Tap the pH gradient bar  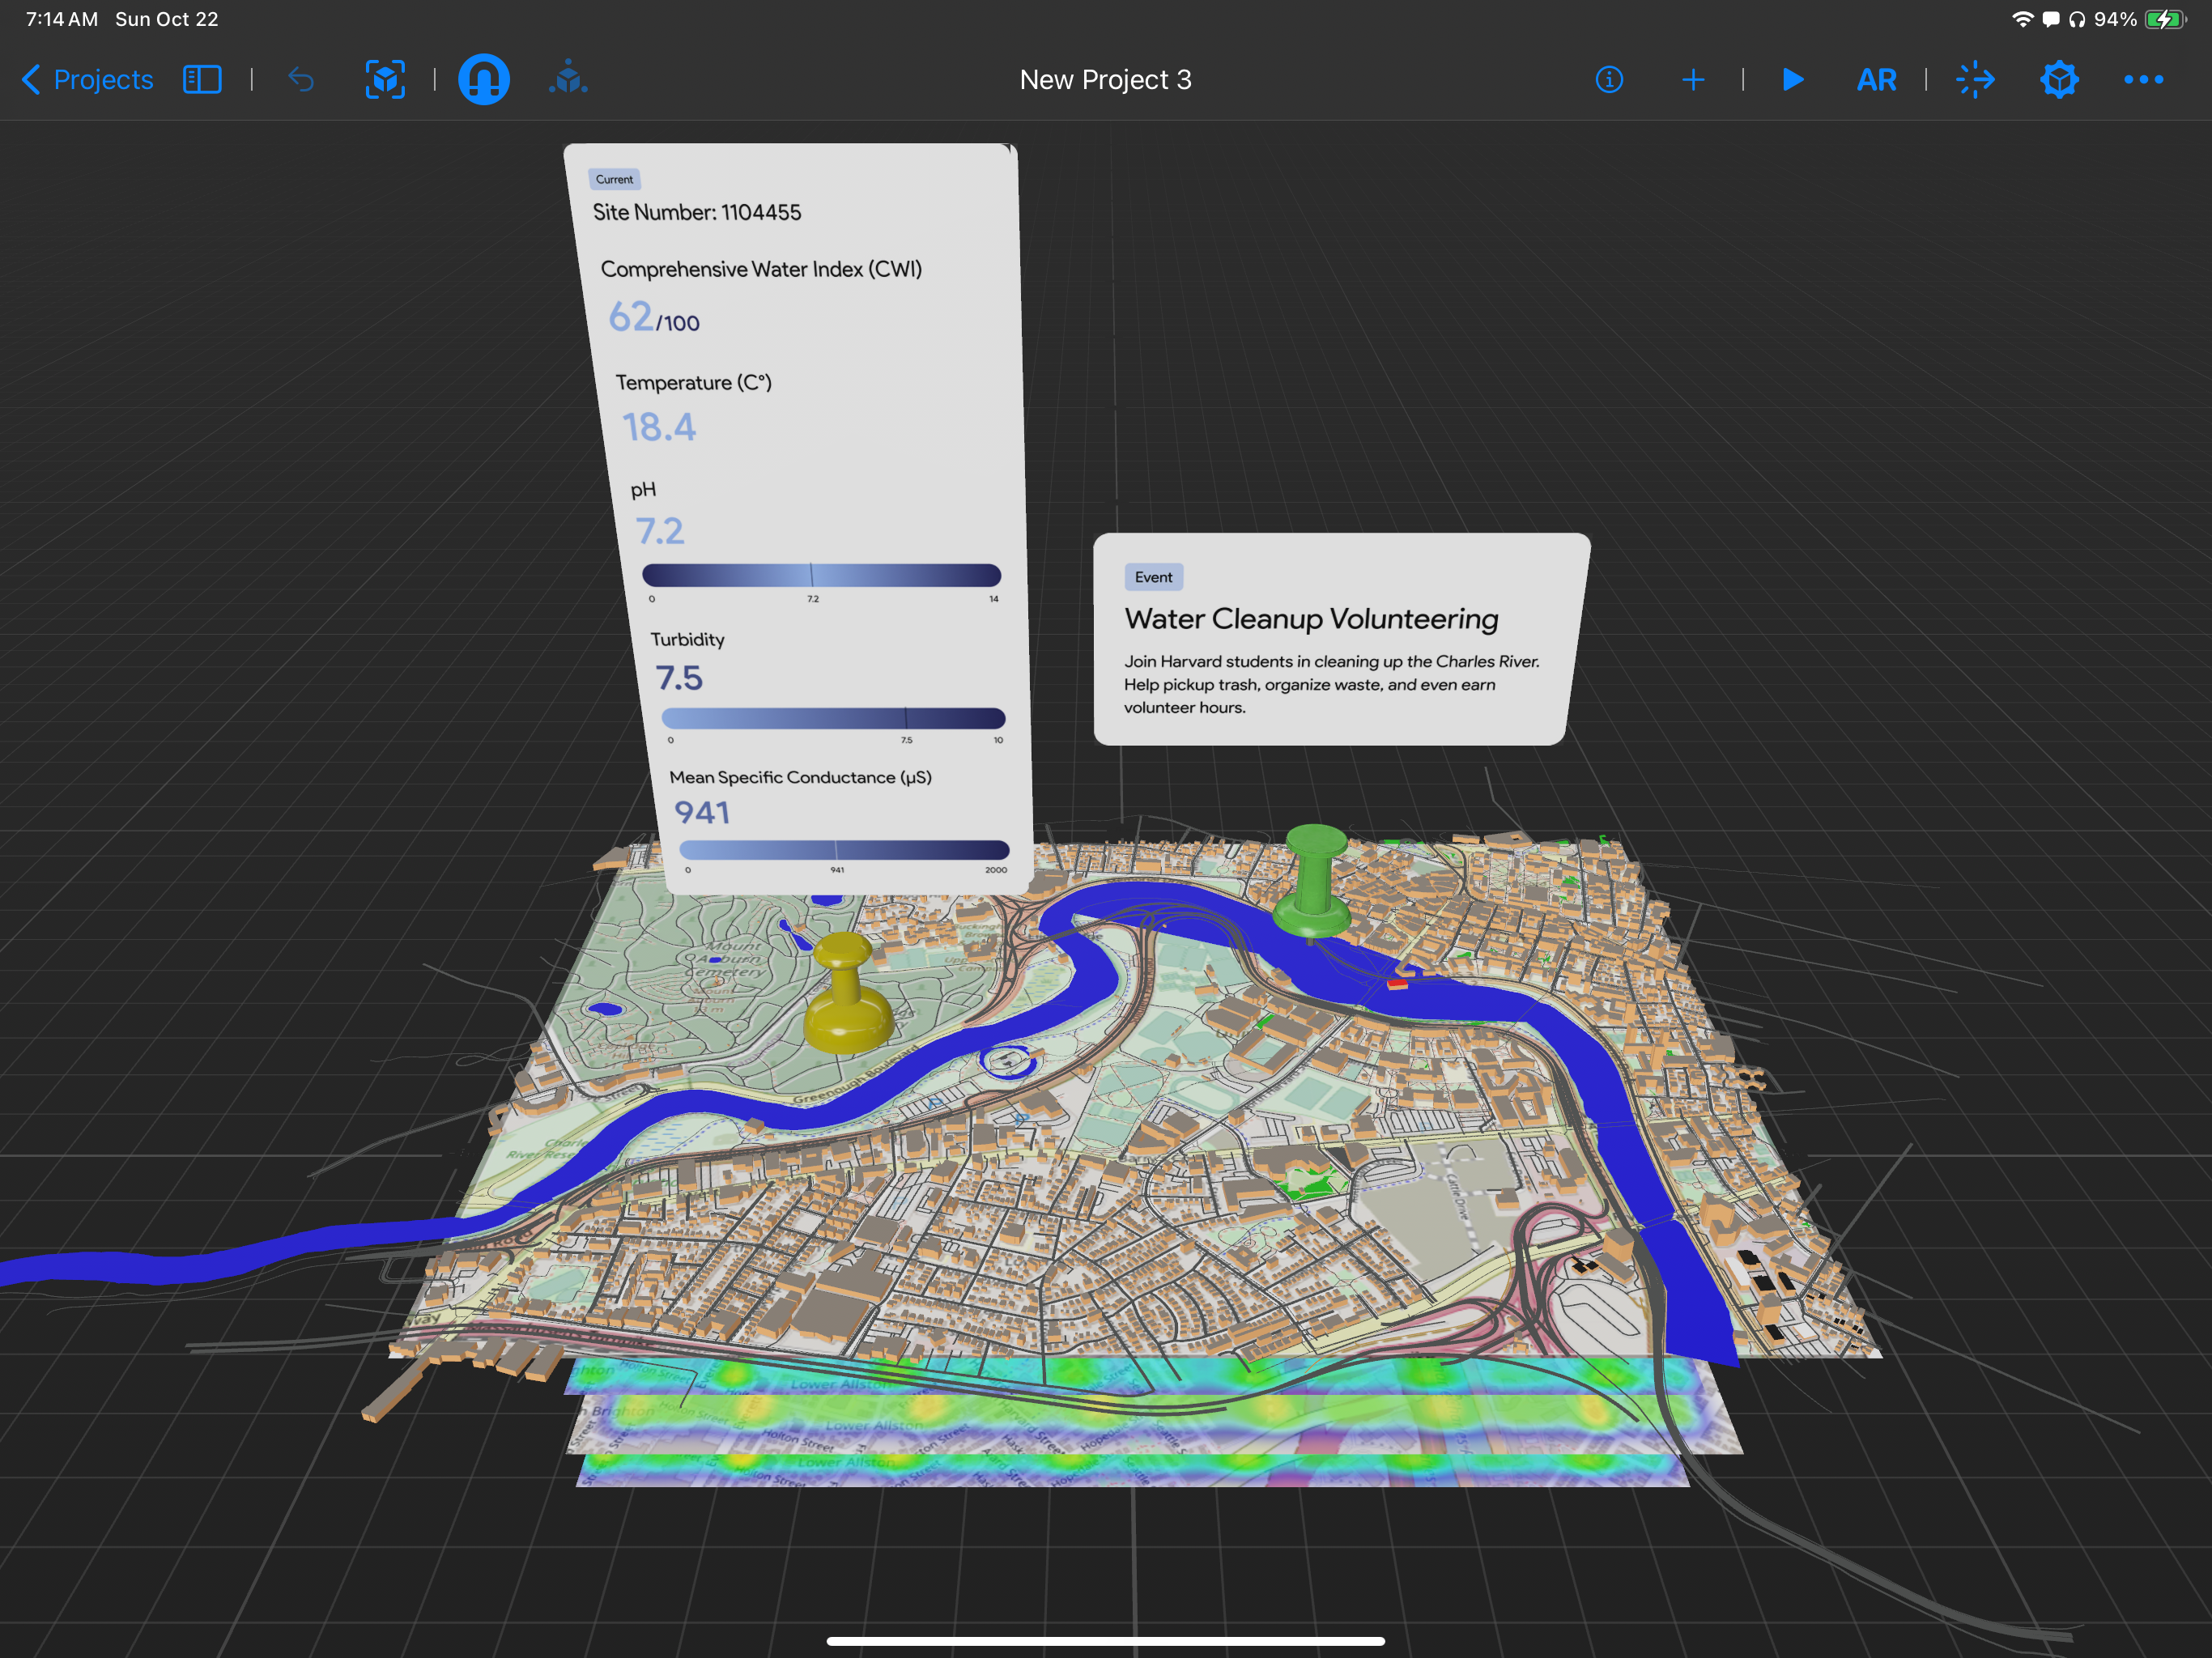821,575
